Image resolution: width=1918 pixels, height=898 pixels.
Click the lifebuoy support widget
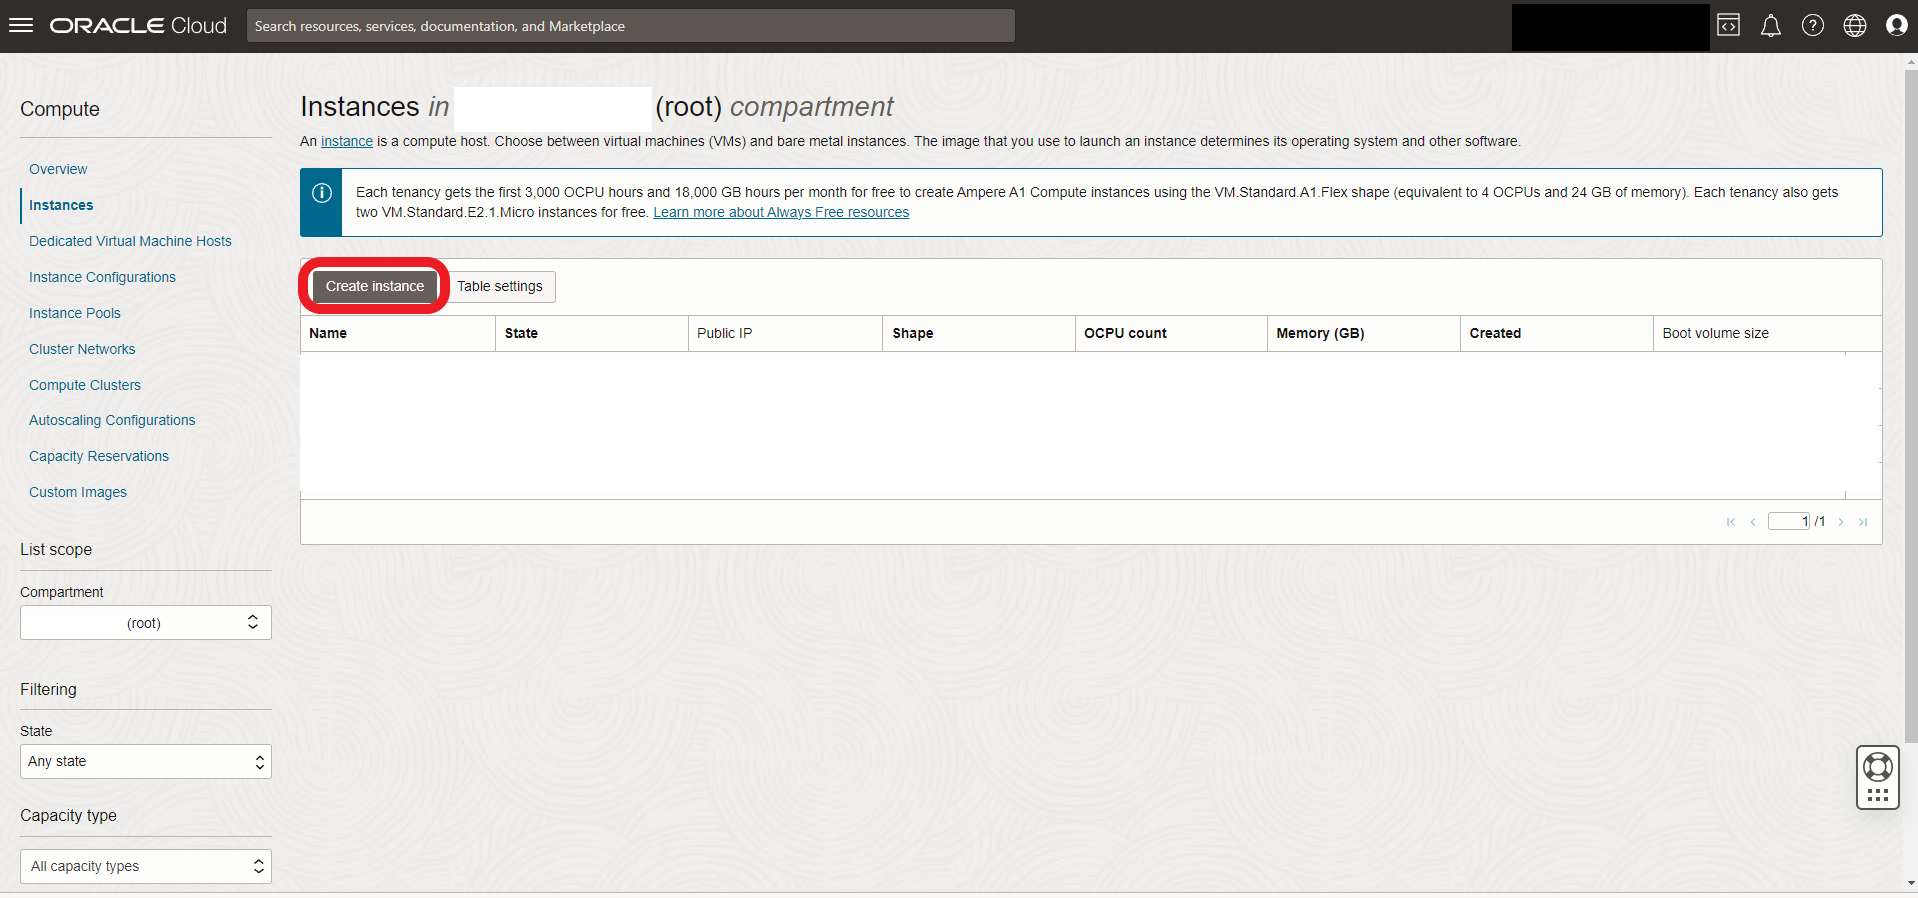[x=1877, y=768]
